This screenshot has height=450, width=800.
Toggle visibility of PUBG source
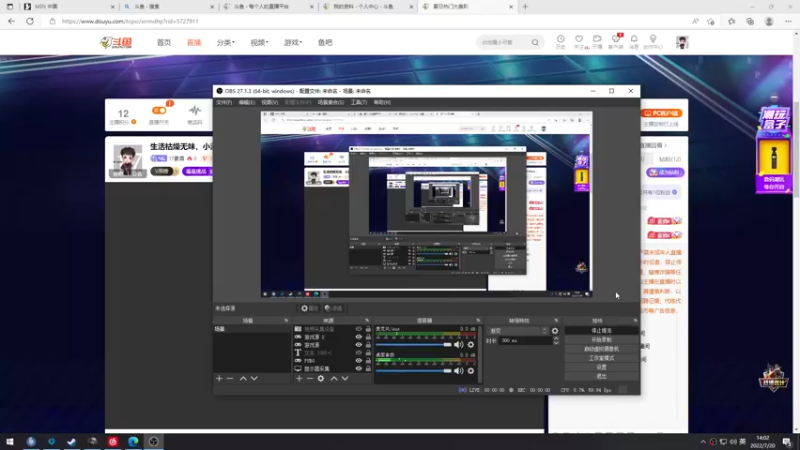(359, 361)
